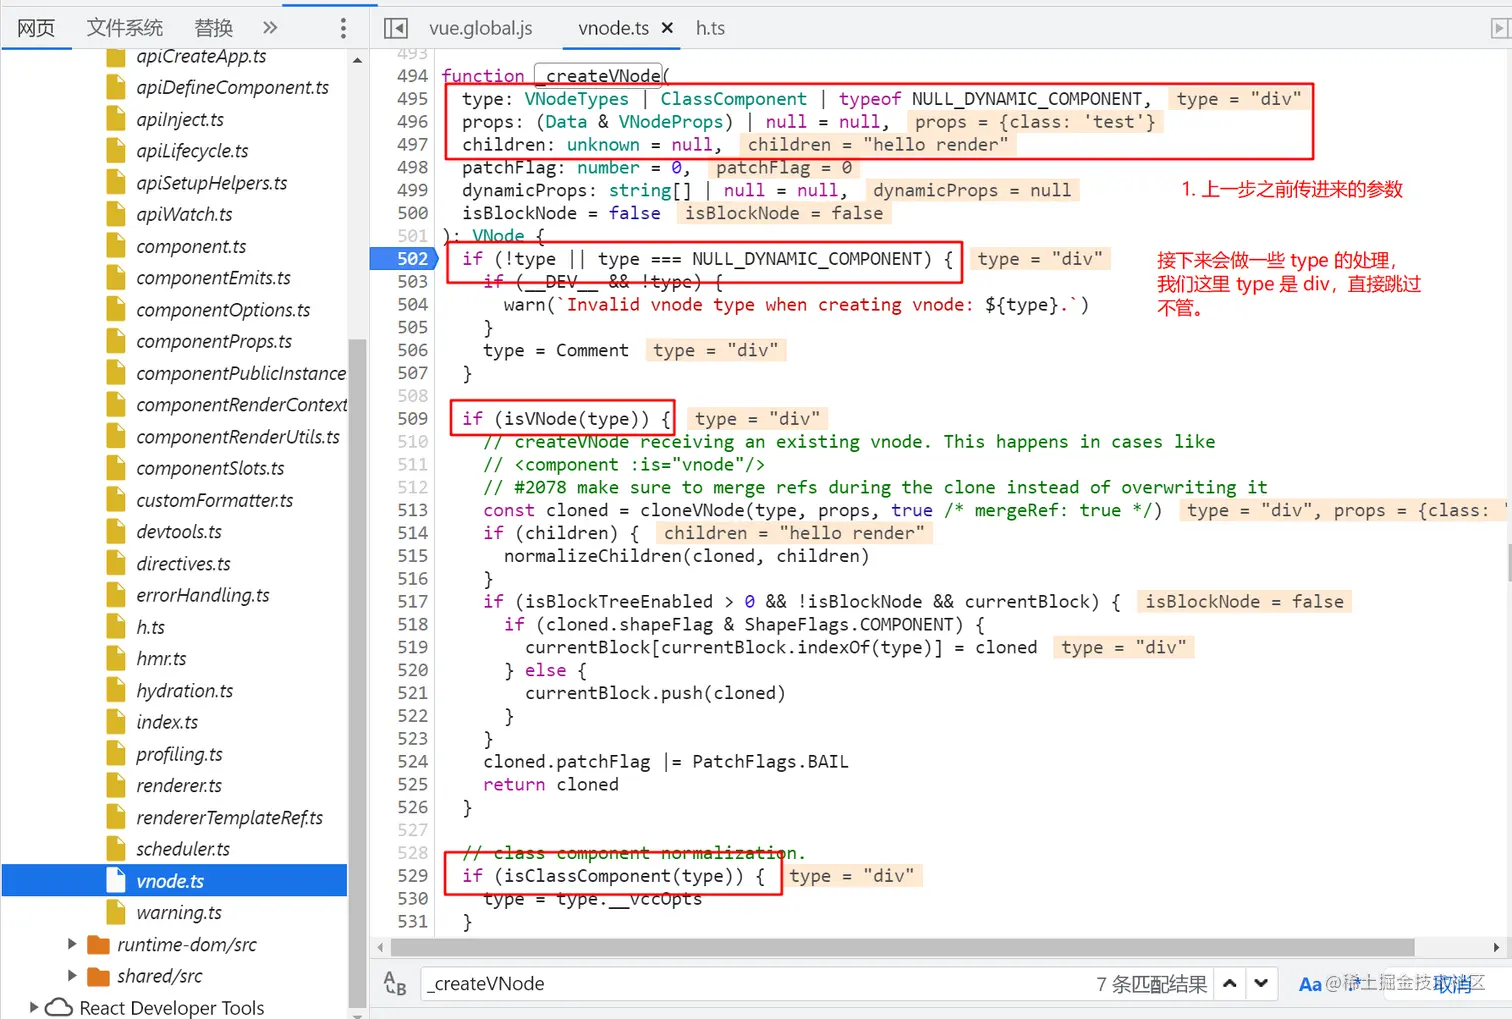The width and height of the screenshot is (1512, 1019).
Task: Click the componentPublicInstance file icon
Action: tap(116, 373)
